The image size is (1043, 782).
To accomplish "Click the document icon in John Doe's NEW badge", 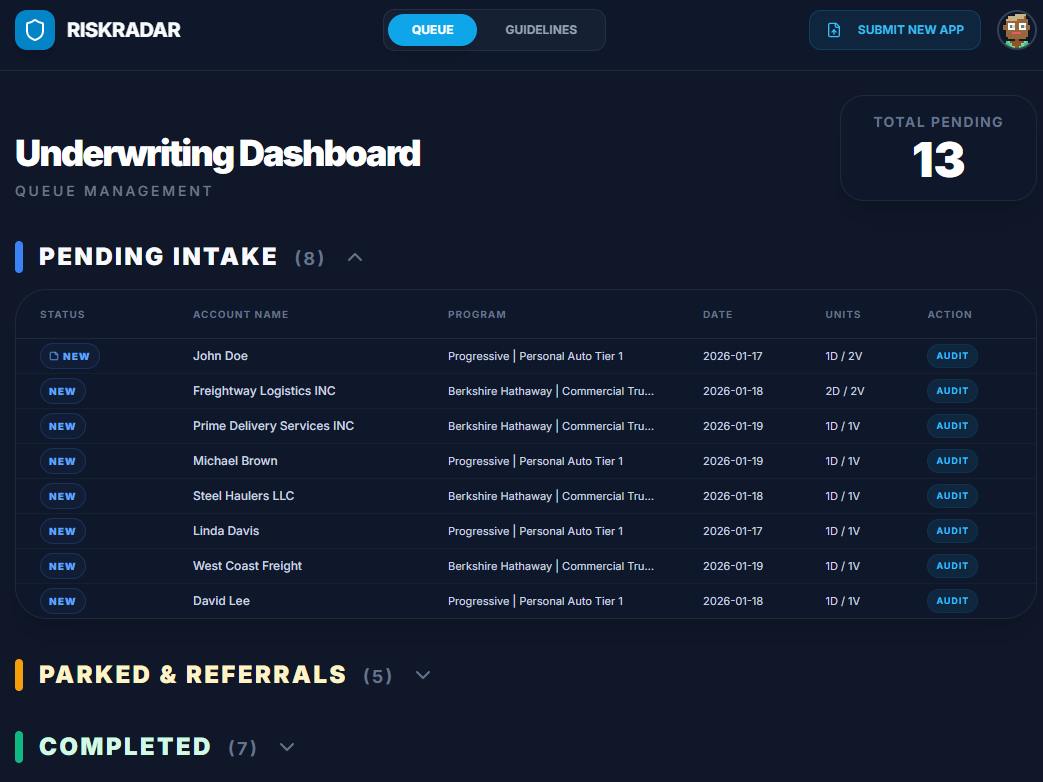I will click(54, 356).
